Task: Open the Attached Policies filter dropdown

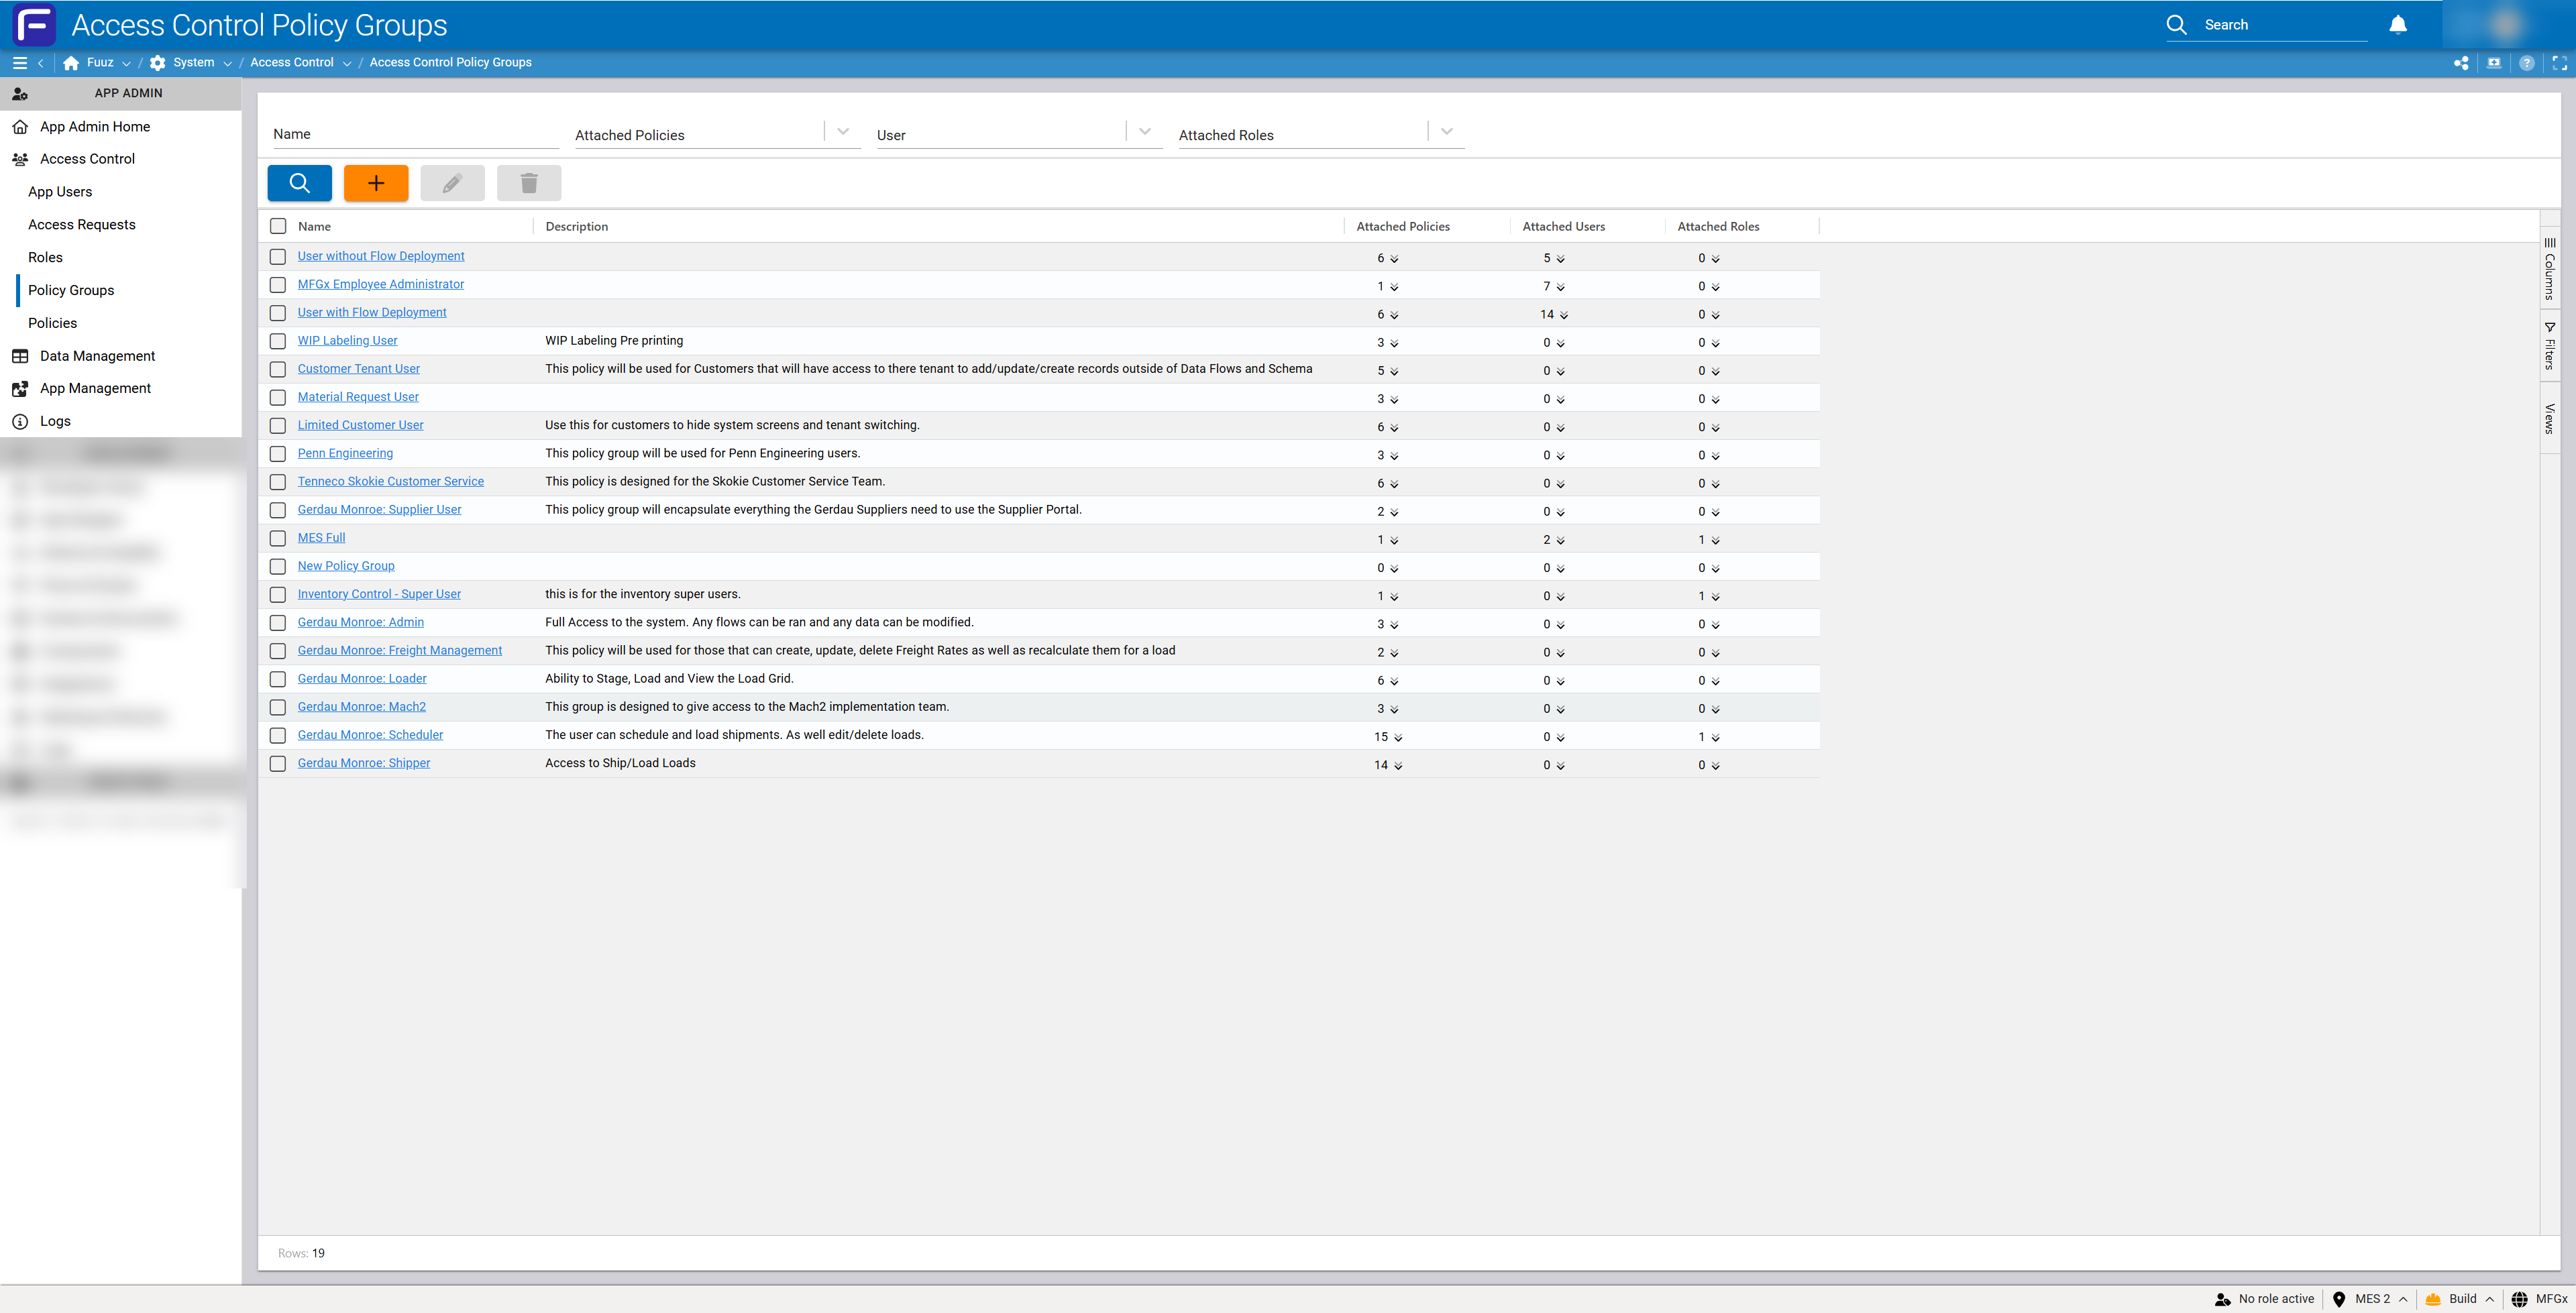Action: pyautogui.click(x=843, y=132)
